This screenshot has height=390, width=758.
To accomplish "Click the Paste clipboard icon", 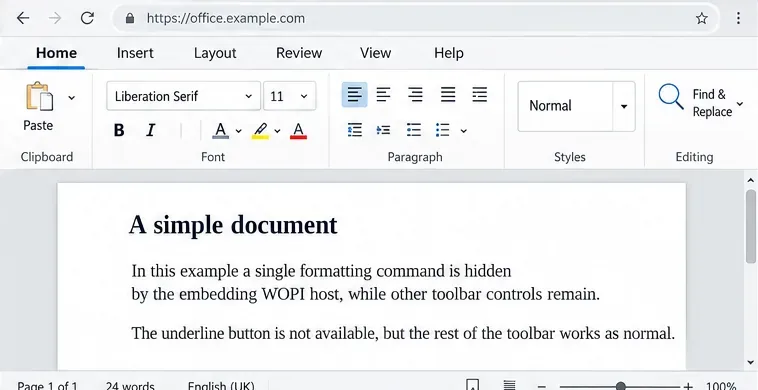I will (x=40, y=97).
